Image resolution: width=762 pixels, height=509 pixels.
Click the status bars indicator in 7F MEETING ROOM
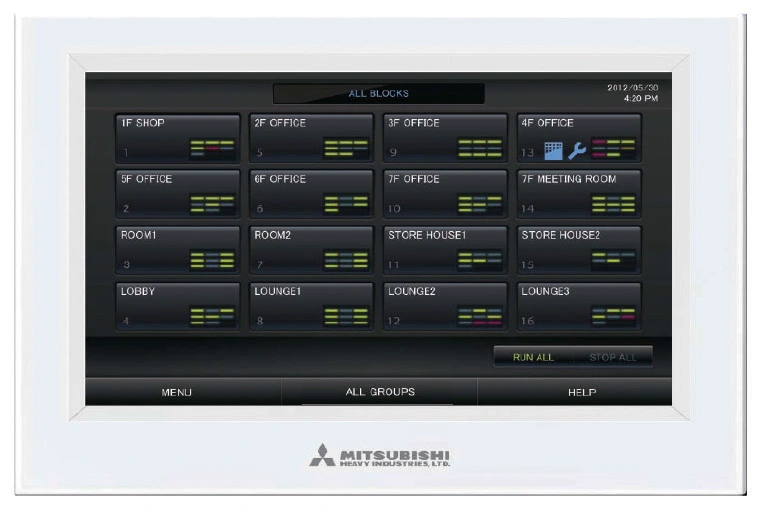point(613,204)
